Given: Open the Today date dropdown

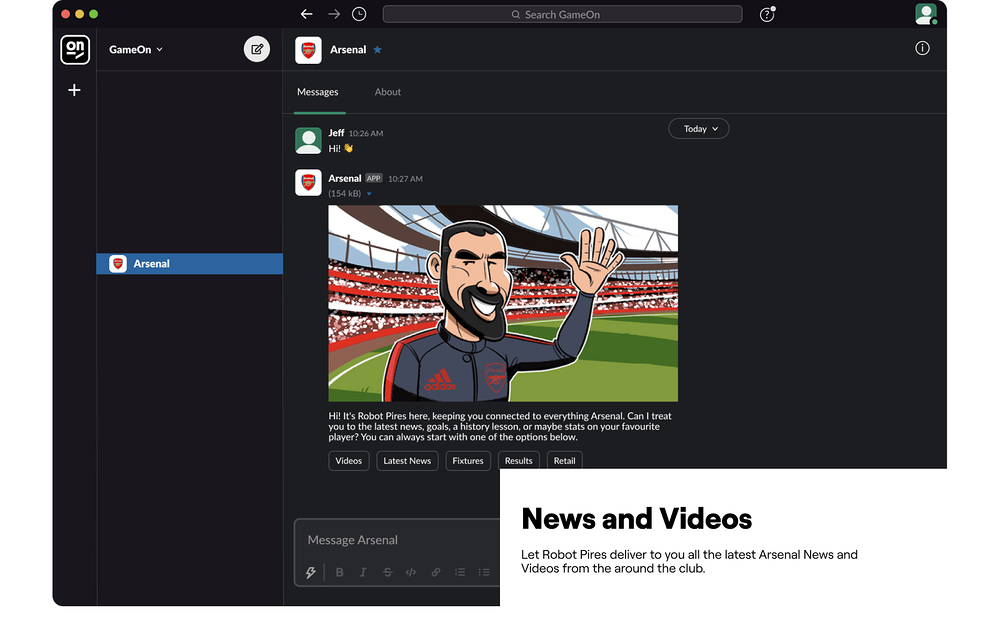Looking at the screenshot, I should tap(698, 129).
